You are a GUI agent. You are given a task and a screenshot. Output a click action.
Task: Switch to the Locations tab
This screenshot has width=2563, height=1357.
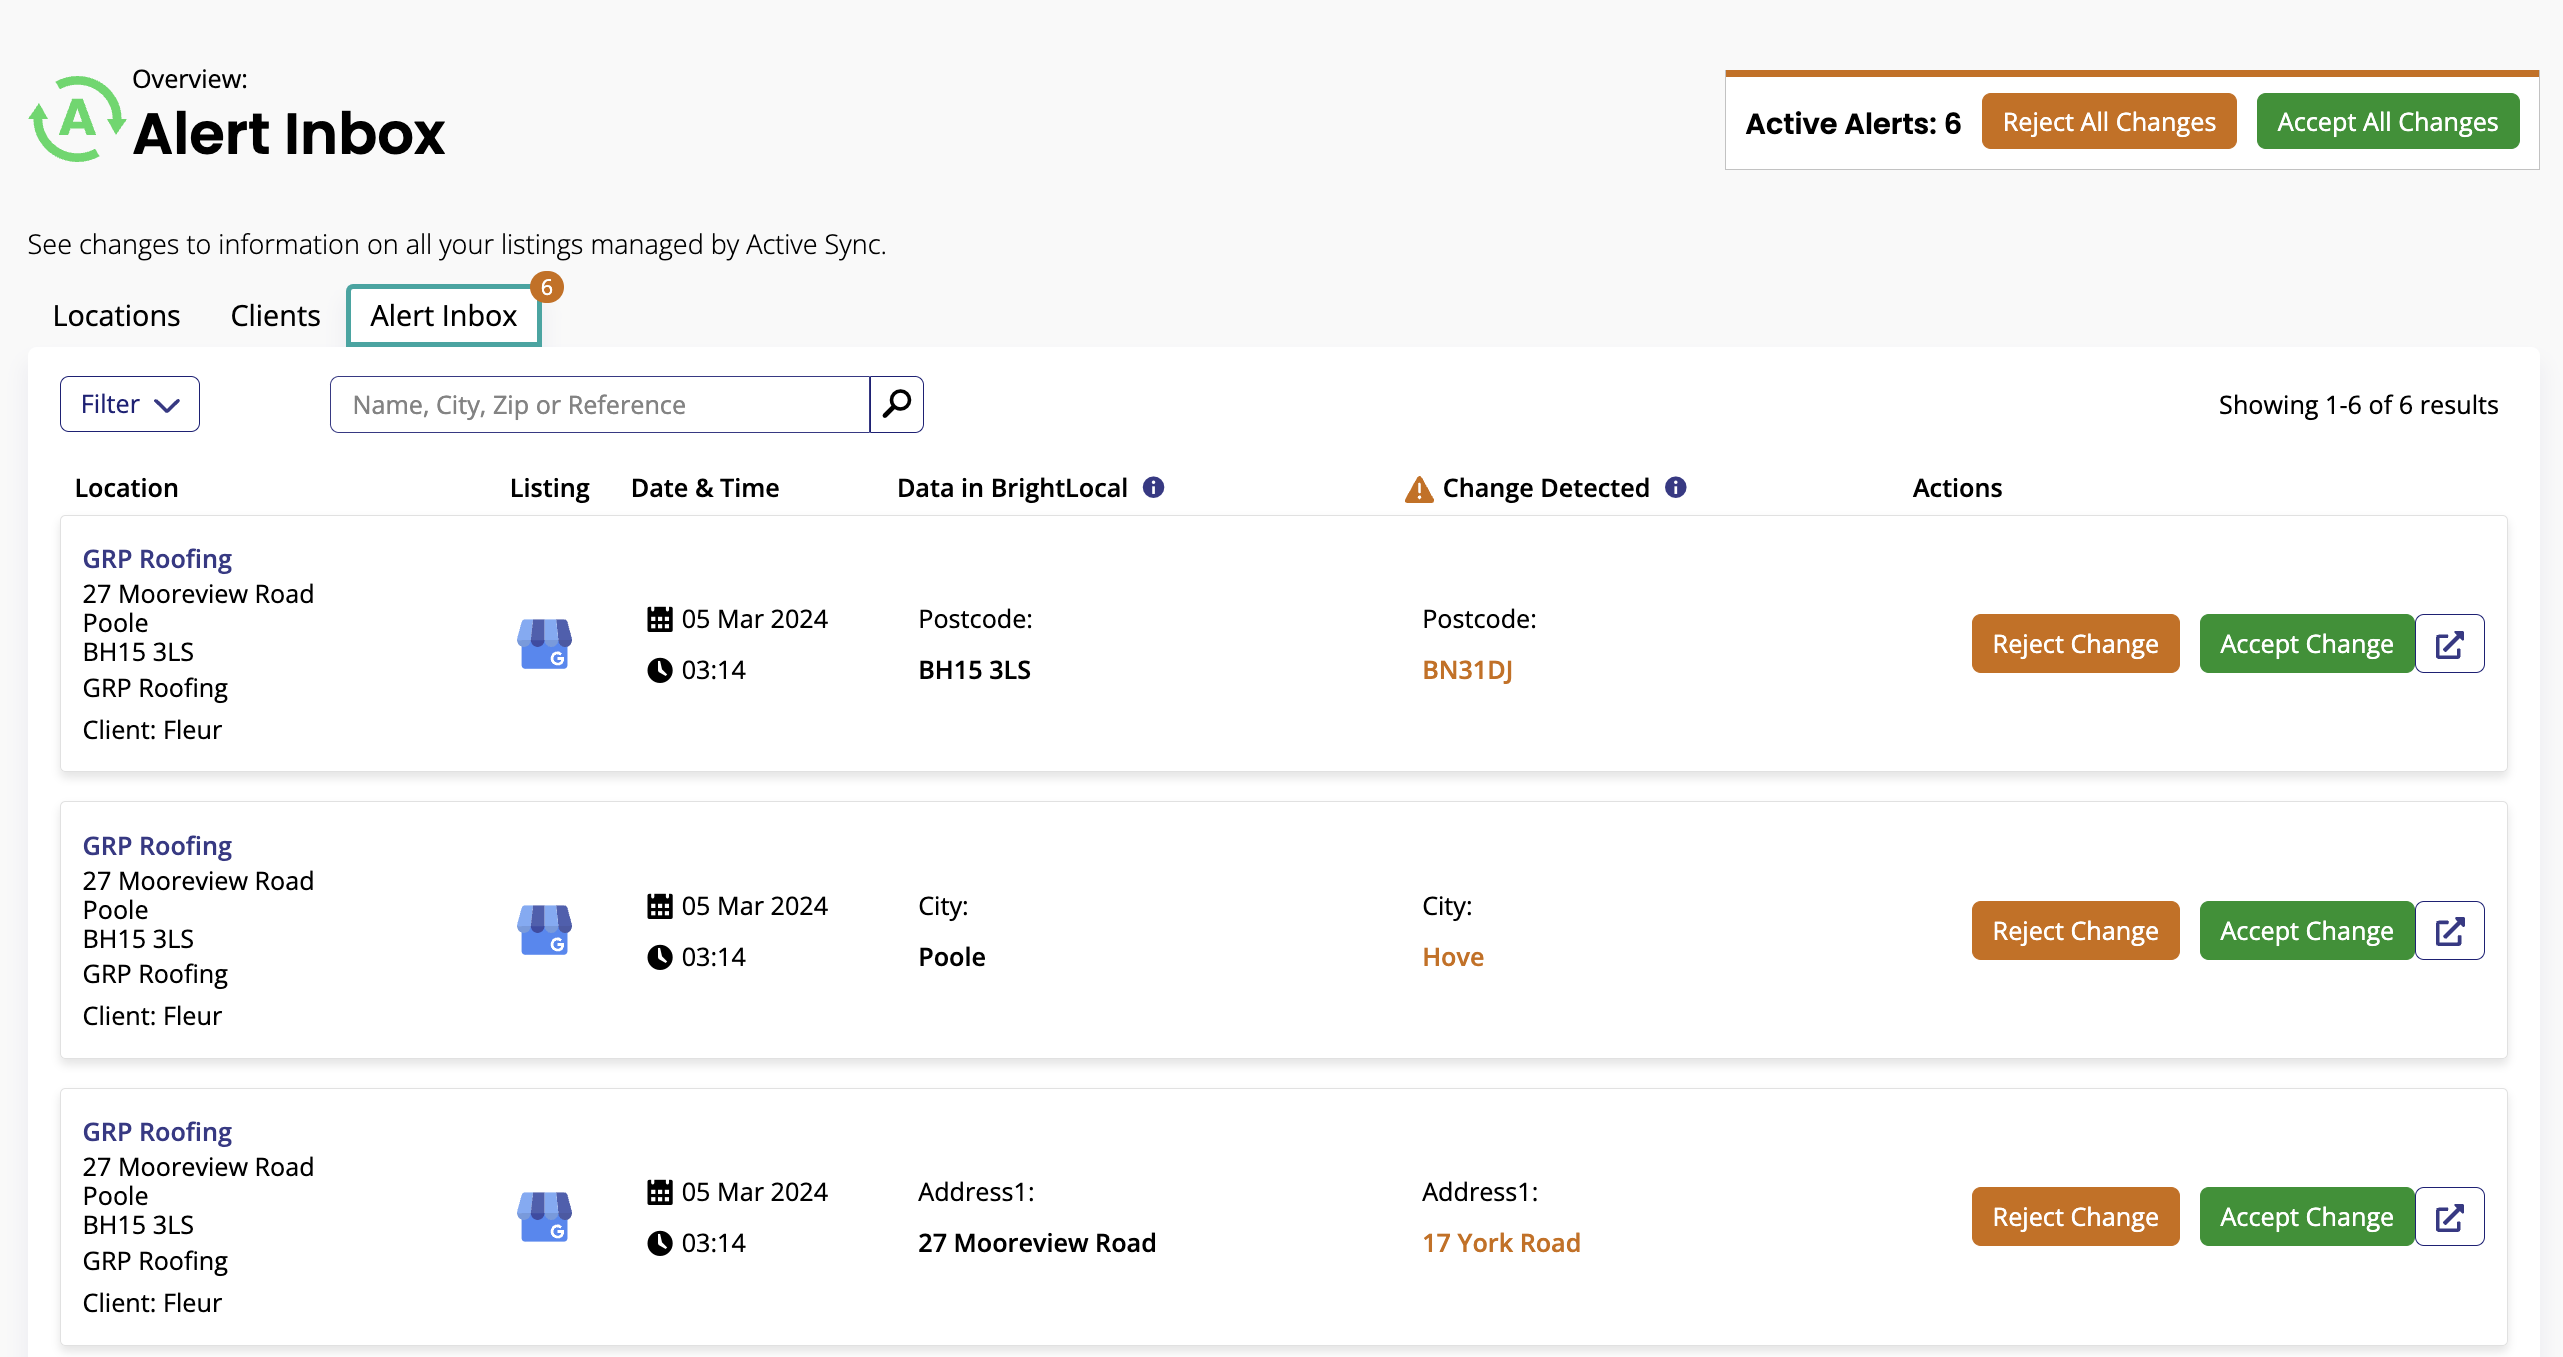pos(116,316)
